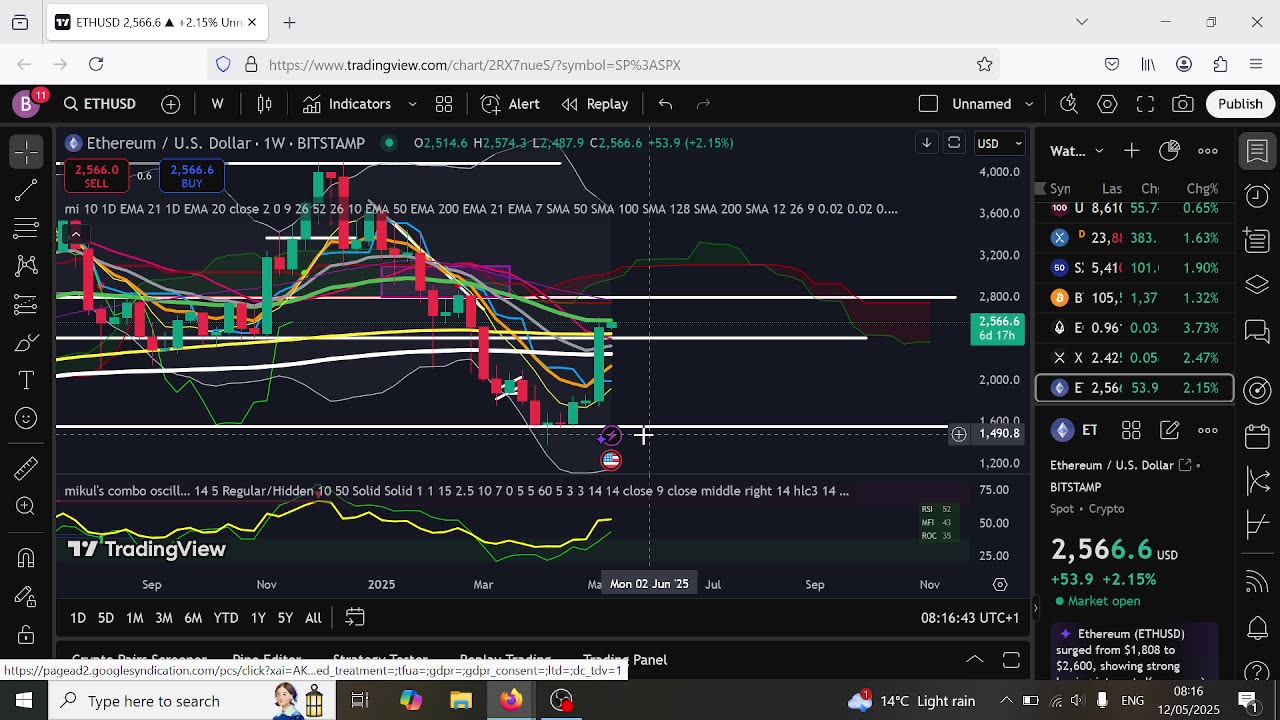Open the Notifications bell panel
Viewport: 1280px width, 720px height.
[x=1258, y=628]
